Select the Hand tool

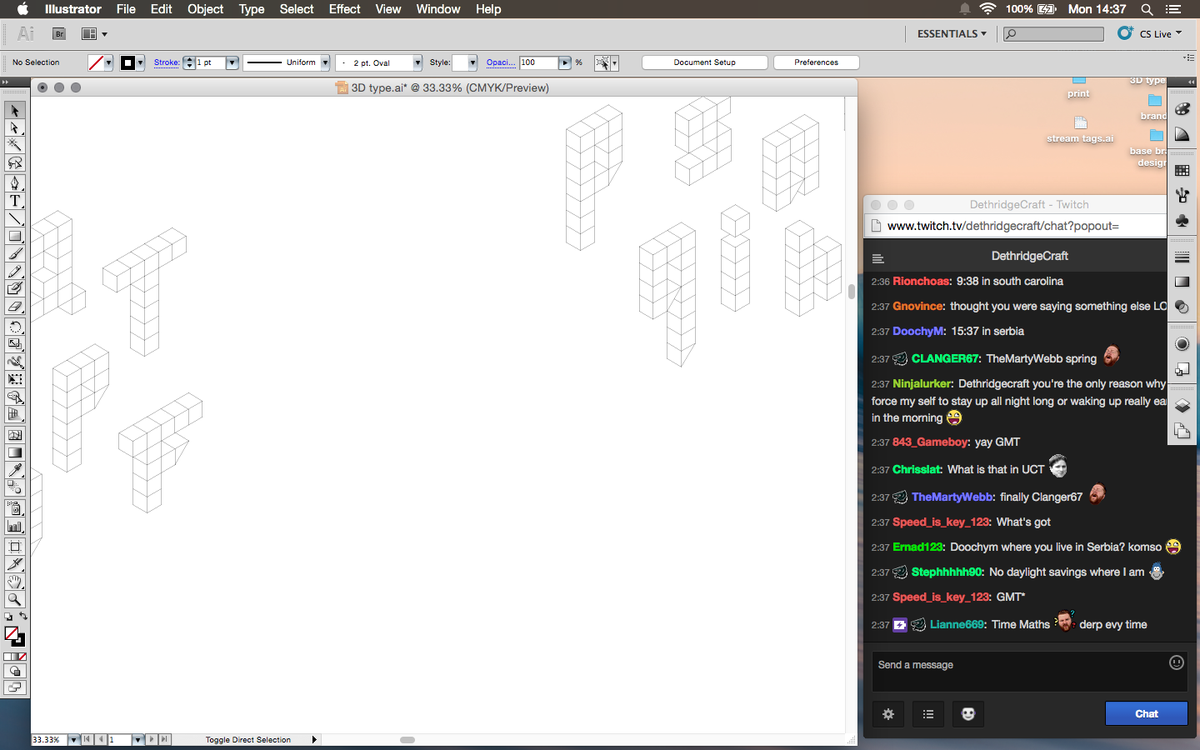coord(14,581)
